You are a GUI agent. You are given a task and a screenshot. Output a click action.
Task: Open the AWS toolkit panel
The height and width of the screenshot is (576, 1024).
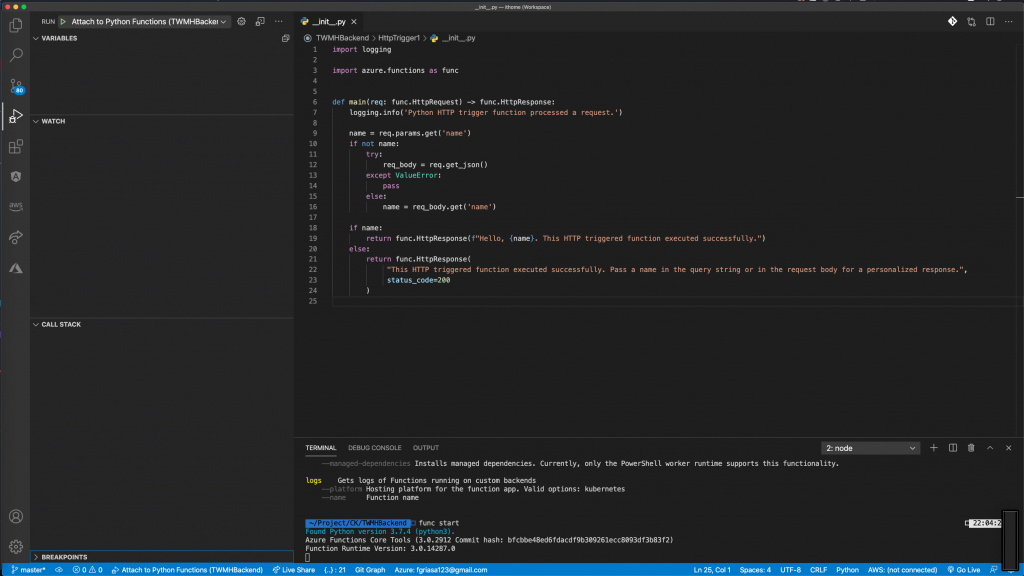point(15,207)
